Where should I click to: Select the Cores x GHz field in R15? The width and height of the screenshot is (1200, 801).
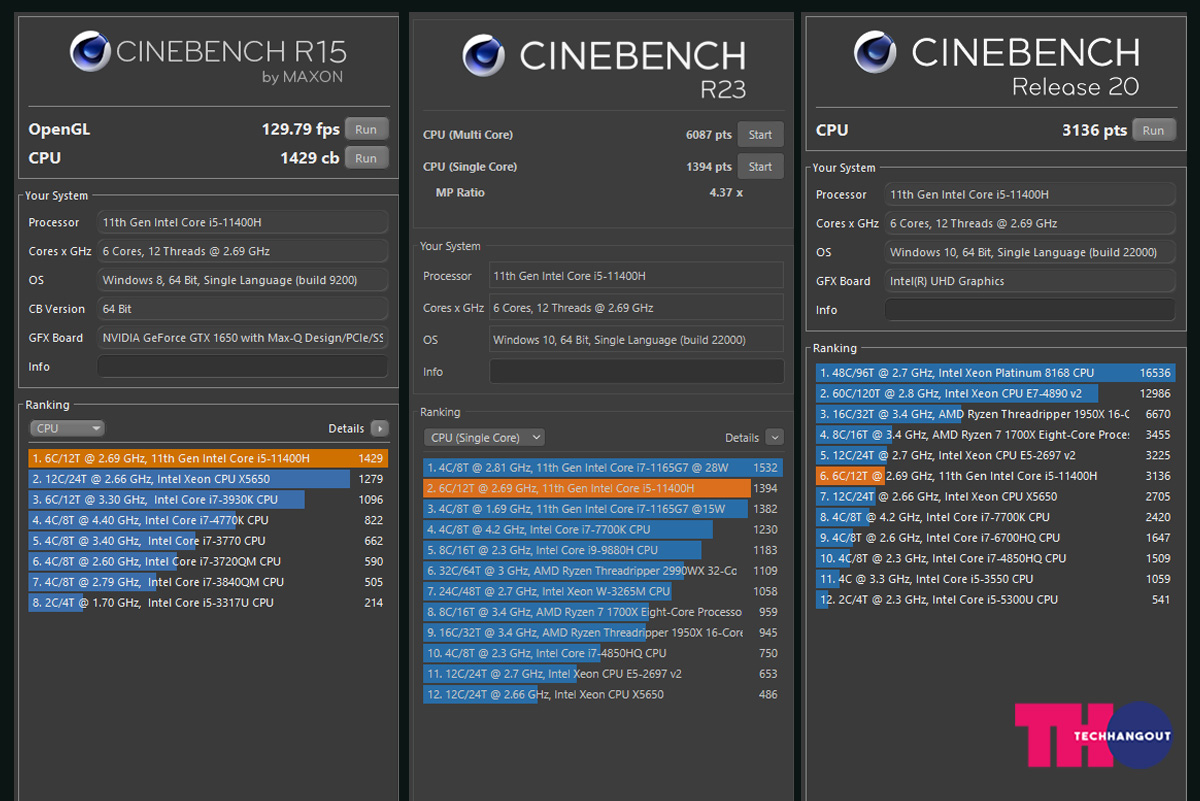(242, 251)
